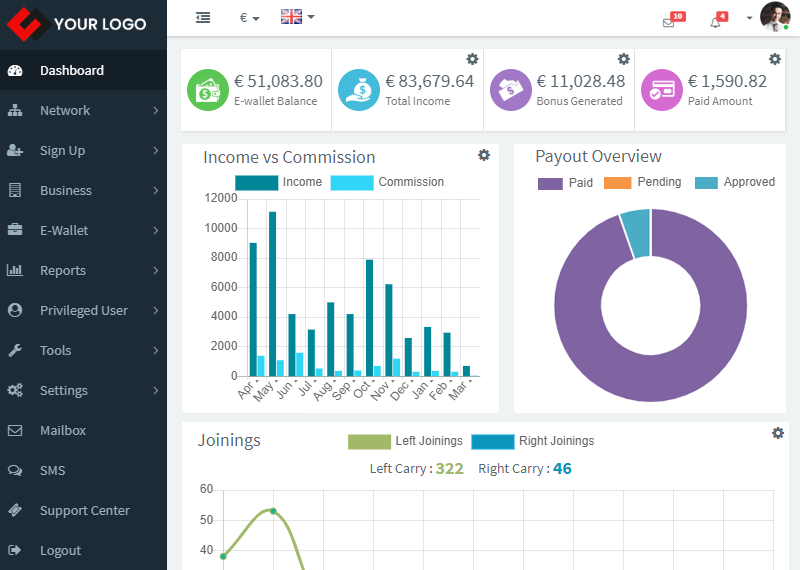The image size is (800, 570).
Task: Click the Bonus Generated purple icon
Action: point(510,90)
